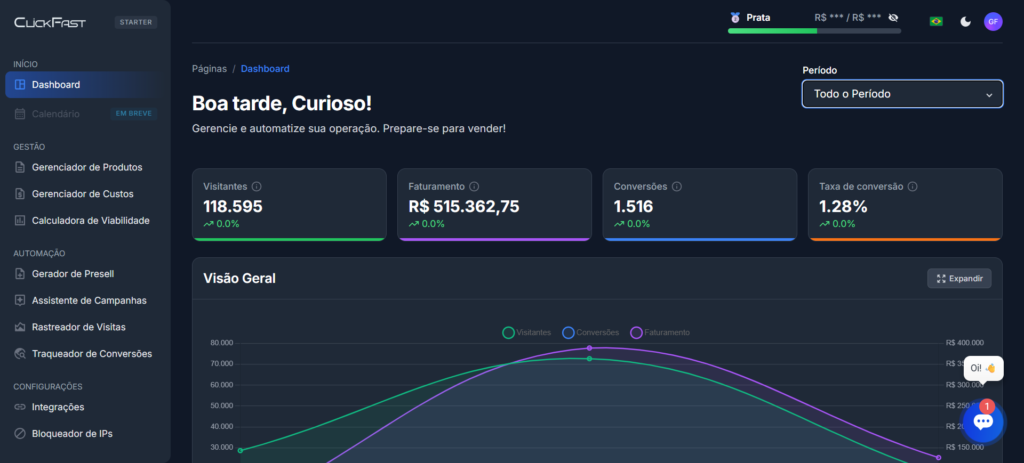The width and height of the screenshot is (1024, 463).
Task: Expand the Visão Geral chart
Action: (x=959, y=278)
